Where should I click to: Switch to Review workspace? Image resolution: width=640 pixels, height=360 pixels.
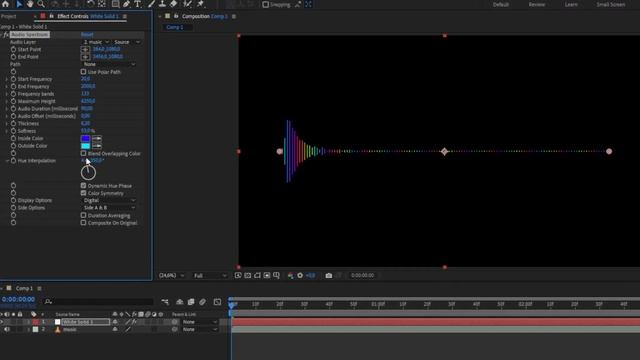point(536,4)
